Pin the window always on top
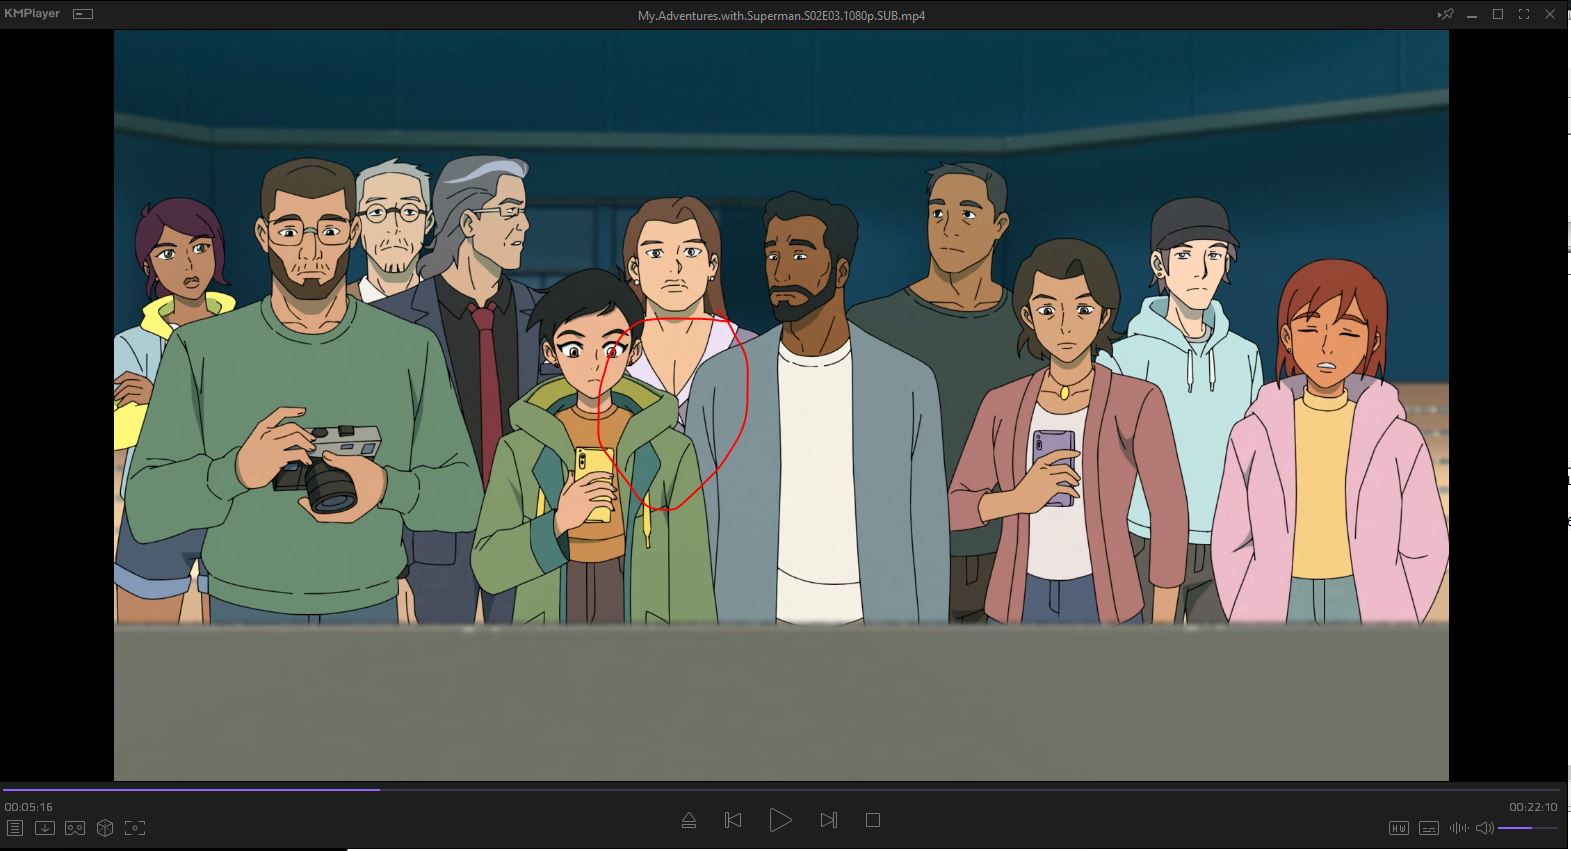The height and width of the screenshot is (851, 1571). pyautogui.click(x=1445, y=14)
